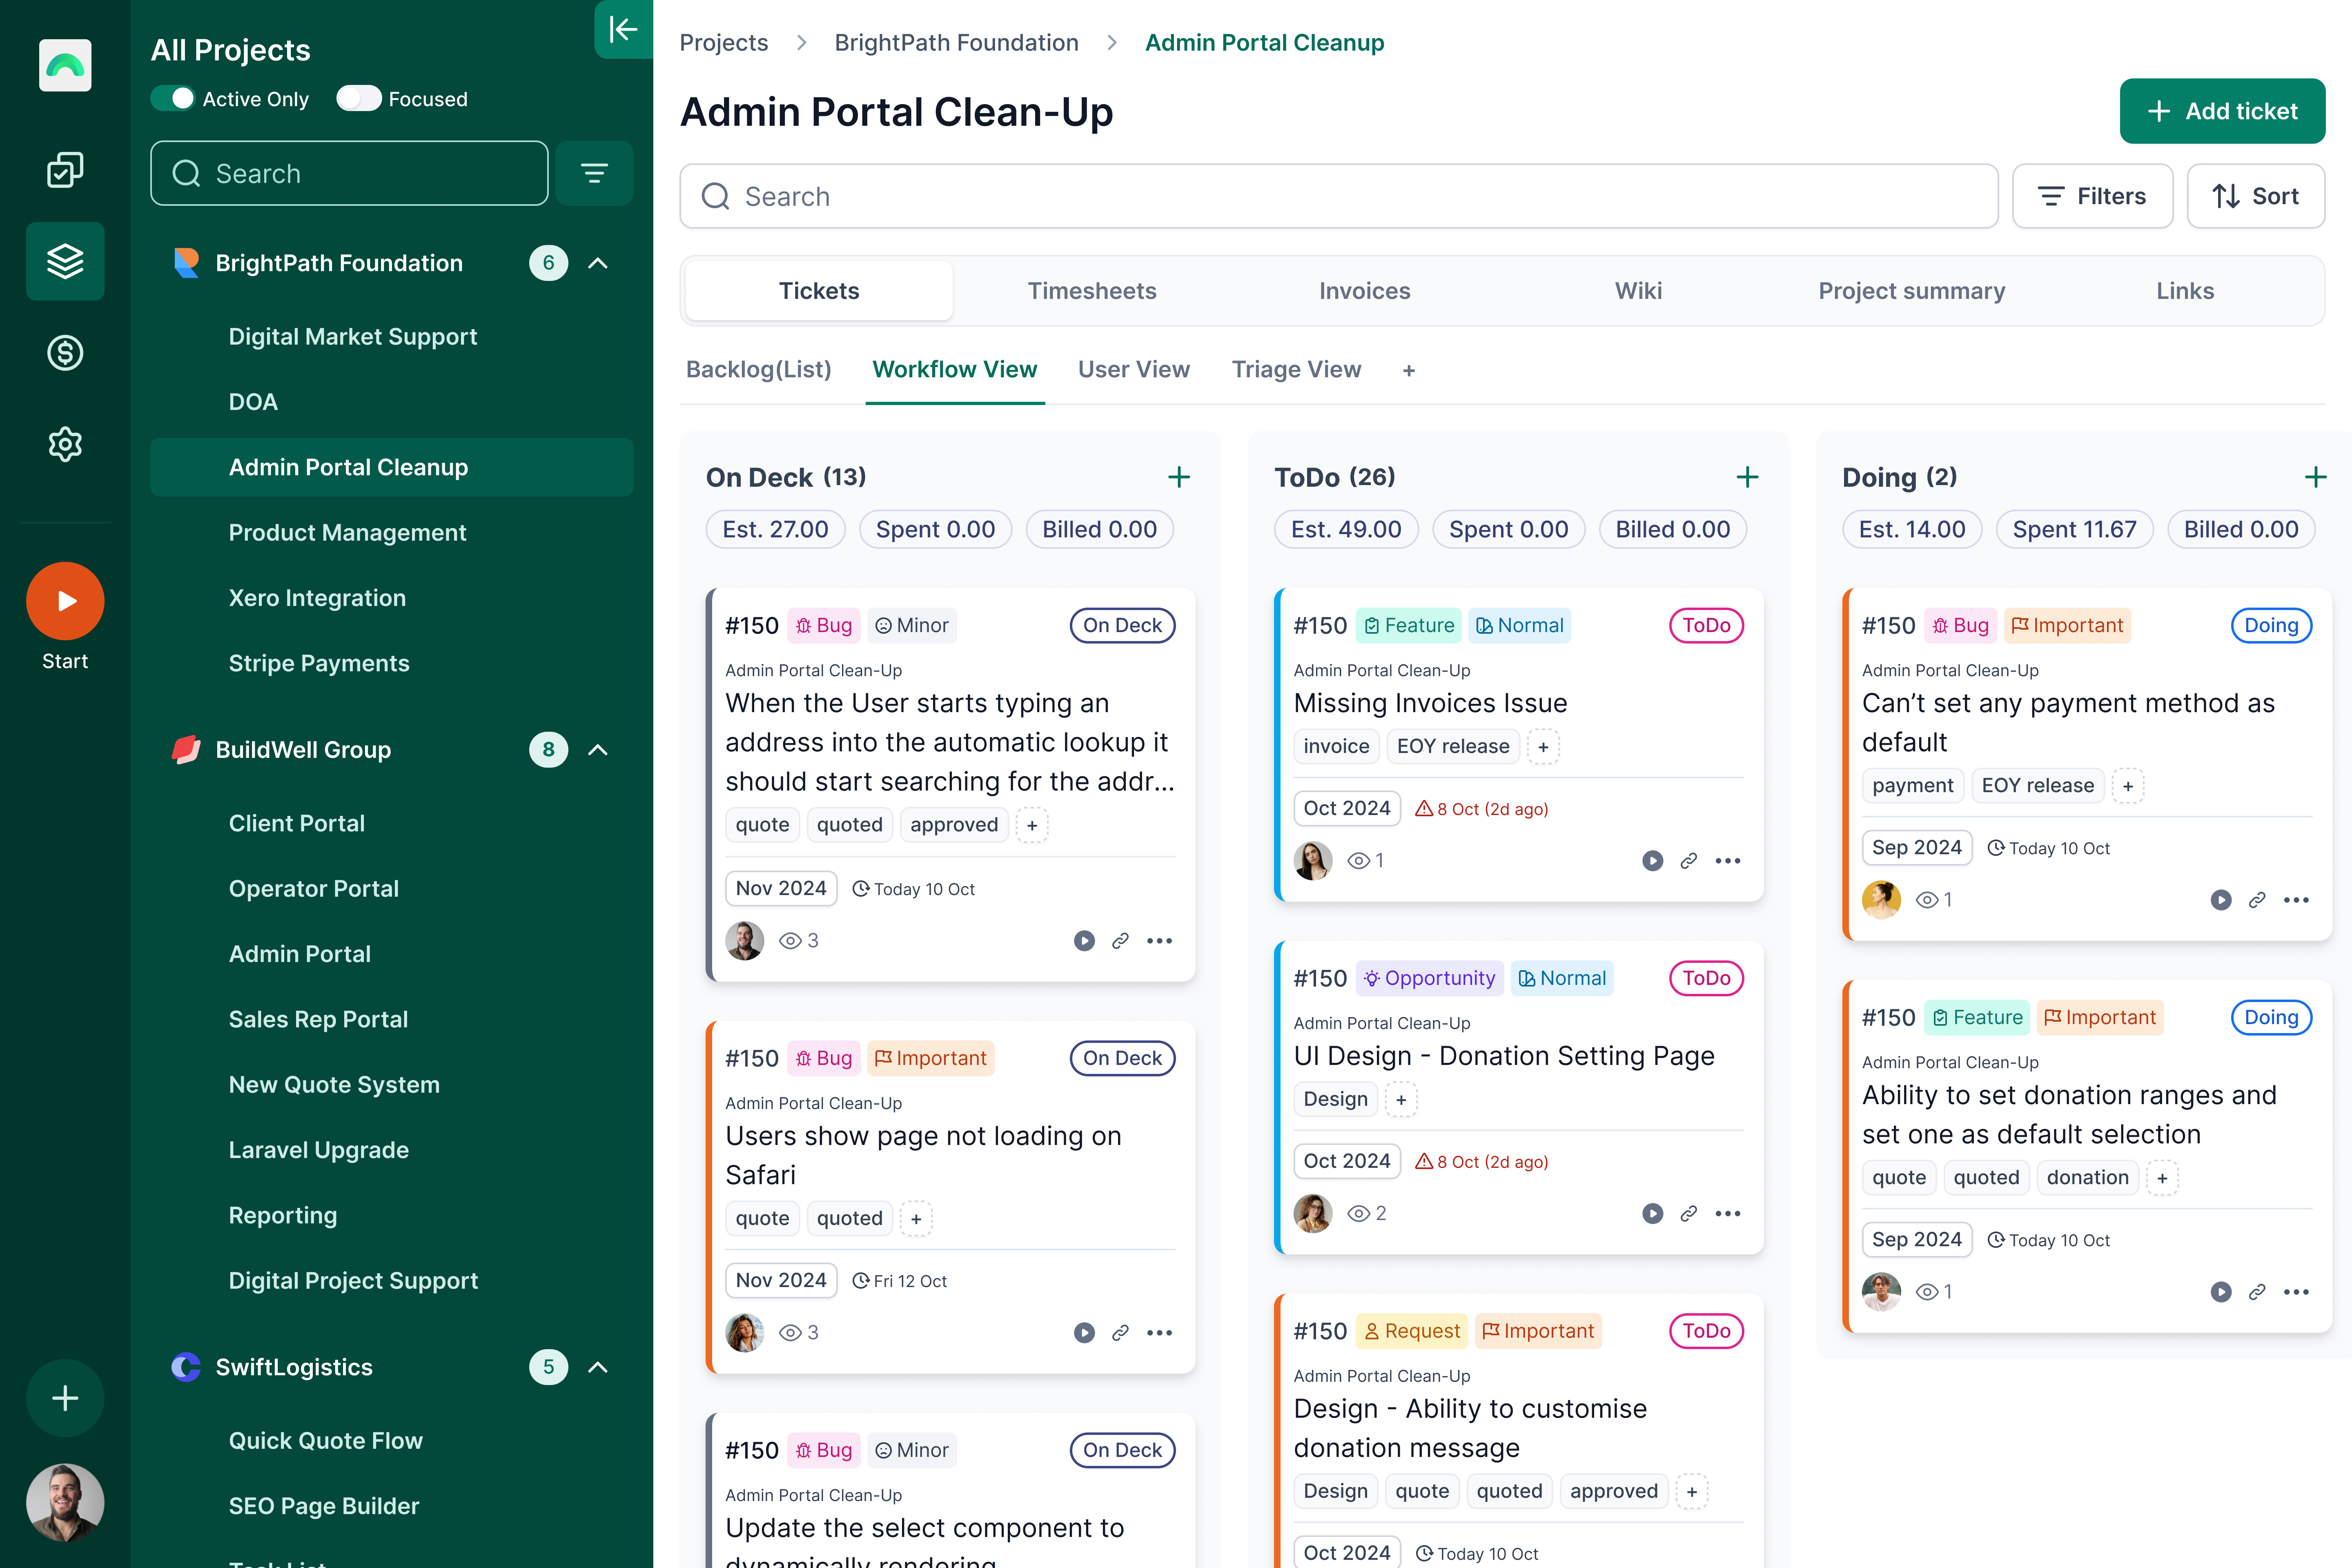Open the Wiki tab
Image resolution: width=2352 pixels, height=1568 pixels.
click(1638, 291)
